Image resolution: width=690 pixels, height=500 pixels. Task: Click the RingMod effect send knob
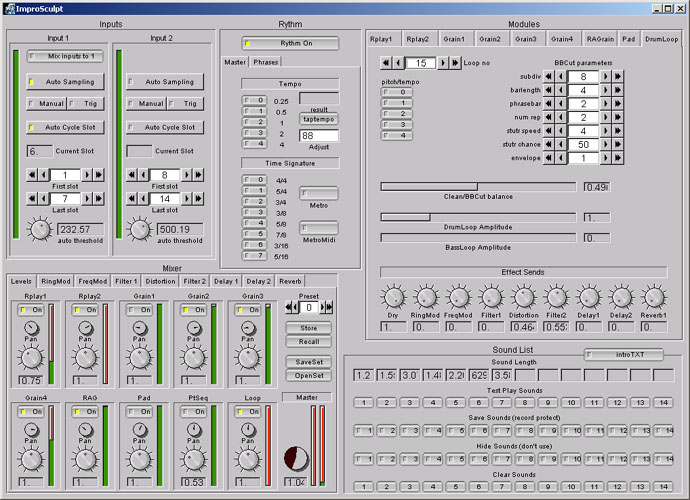(x=426, y=297)
